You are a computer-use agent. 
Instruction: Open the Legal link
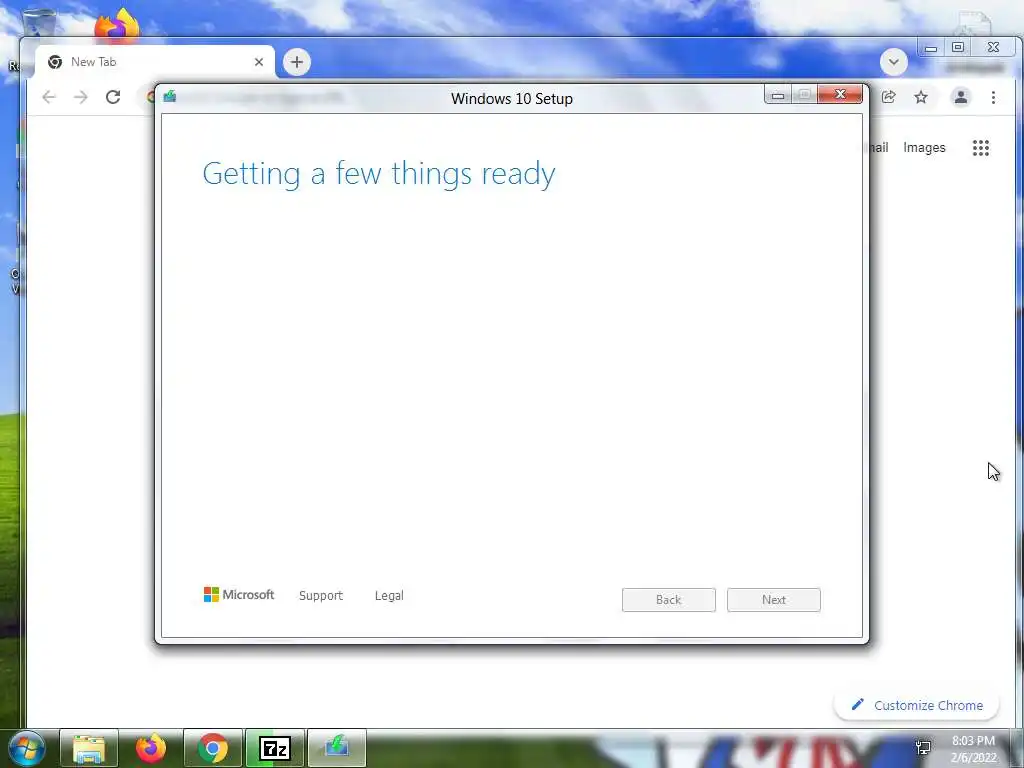click(x=389, y=596)
